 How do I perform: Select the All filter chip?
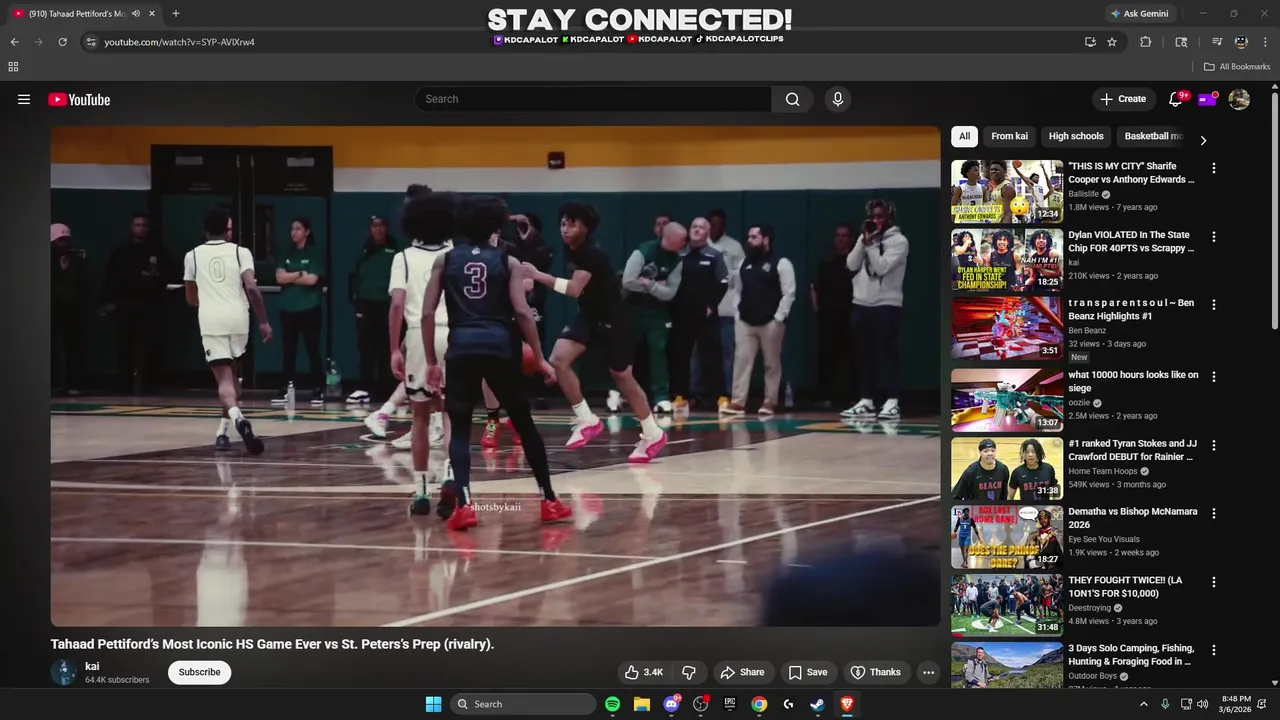964,136
